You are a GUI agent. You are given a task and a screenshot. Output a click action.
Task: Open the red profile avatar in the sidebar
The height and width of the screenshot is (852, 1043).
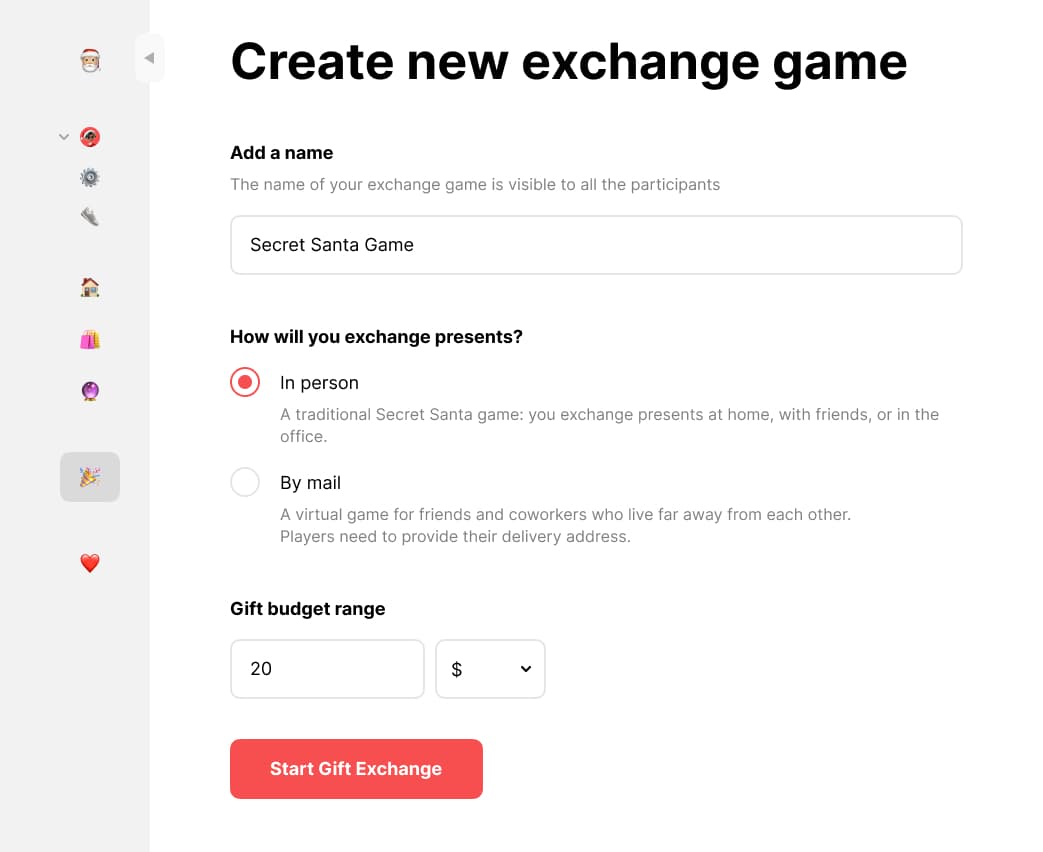tap(89, 136)
